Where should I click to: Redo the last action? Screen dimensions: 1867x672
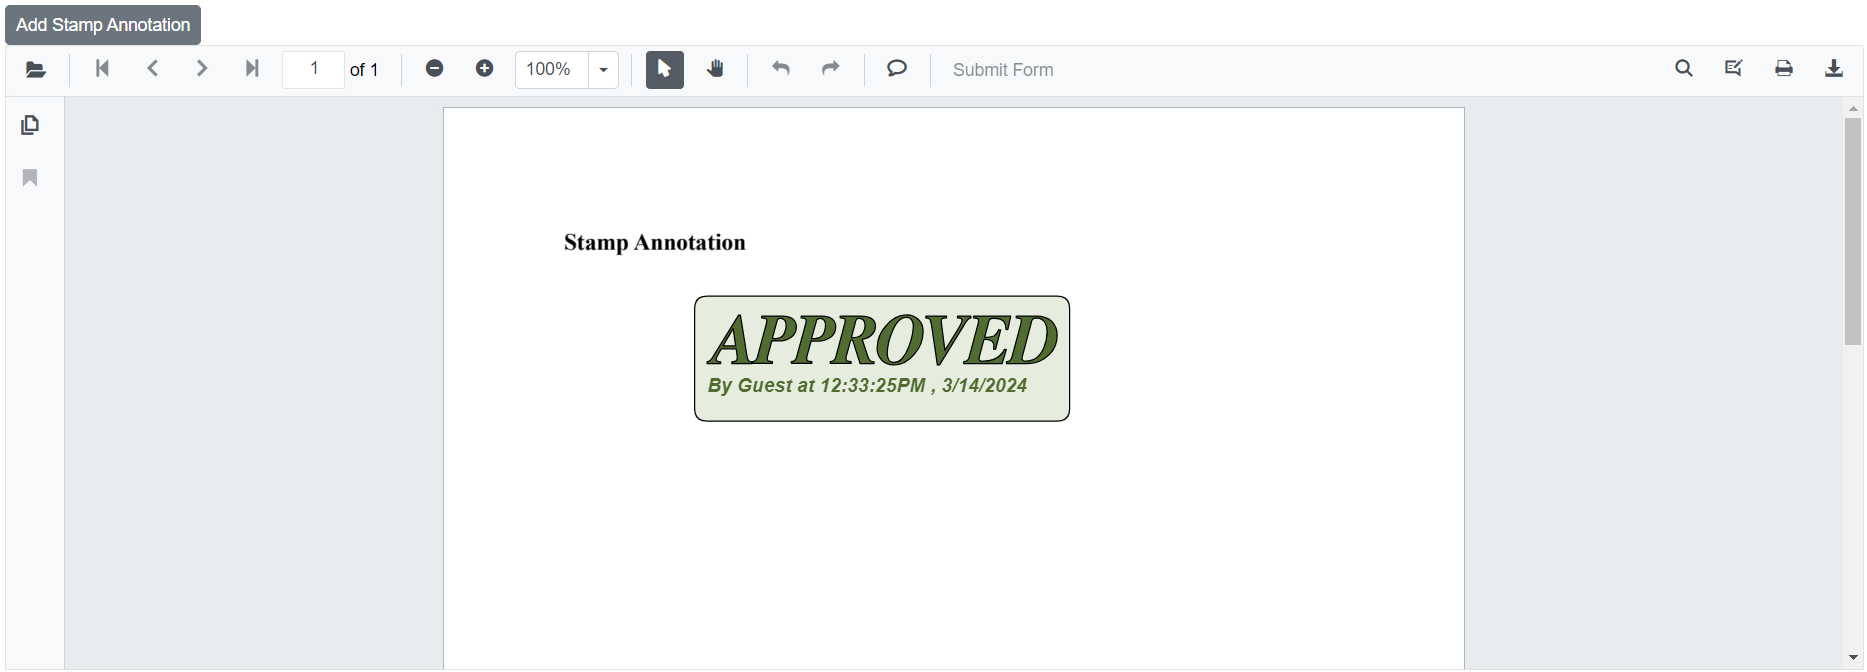pyautogui.click(x=830, y=69)
